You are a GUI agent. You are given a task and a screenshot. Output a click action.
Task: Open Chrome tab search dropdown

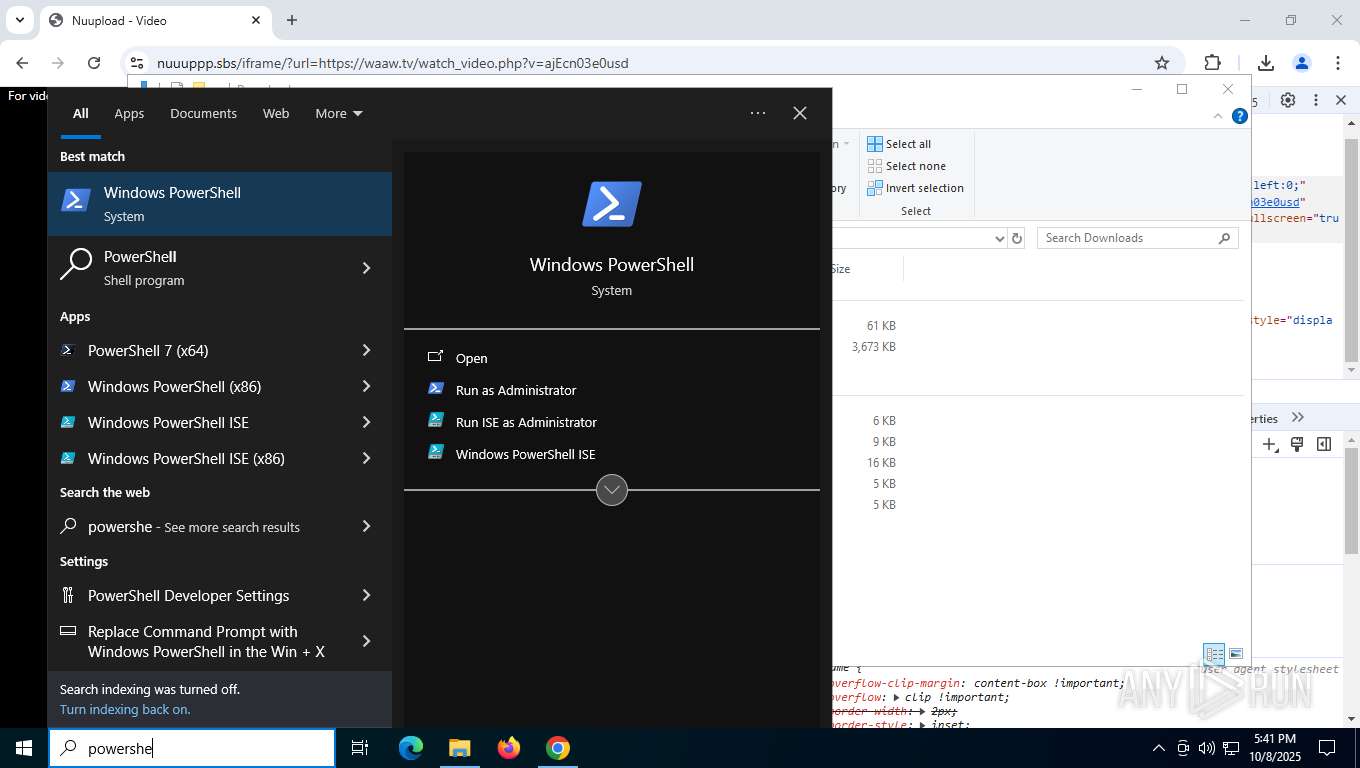click(x=19, y=20)
